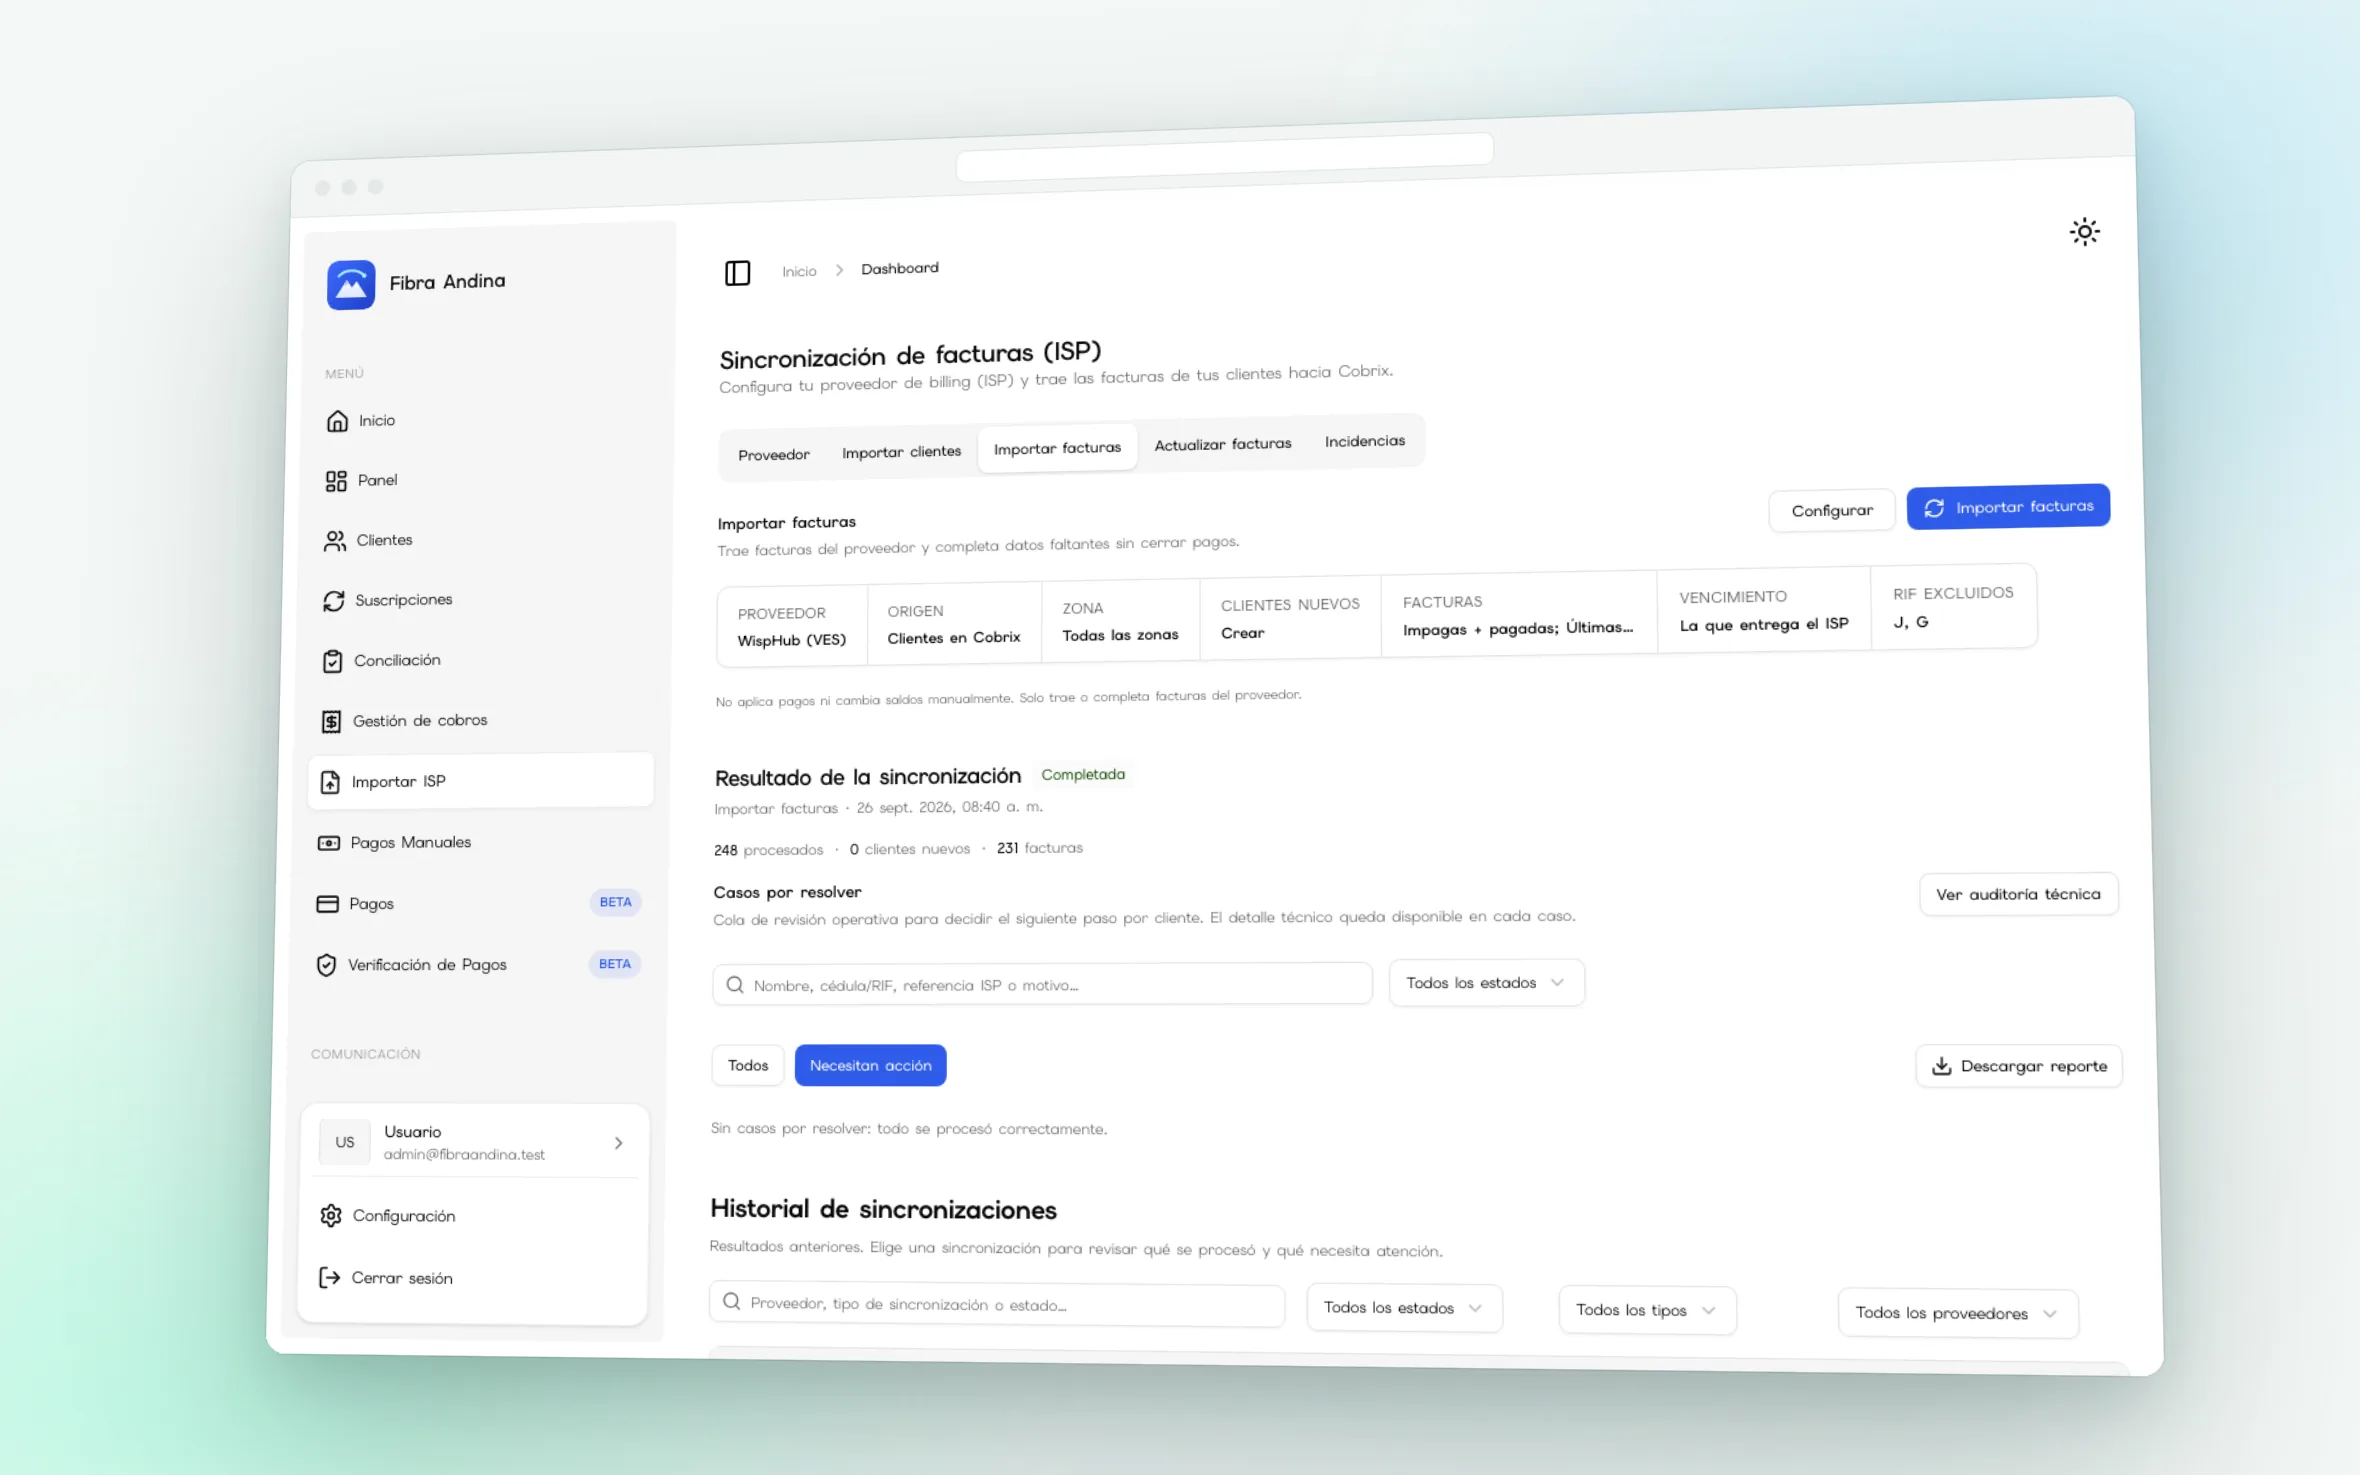Select the Importar facturas tab
2360x1475 pixels.
1057,448
